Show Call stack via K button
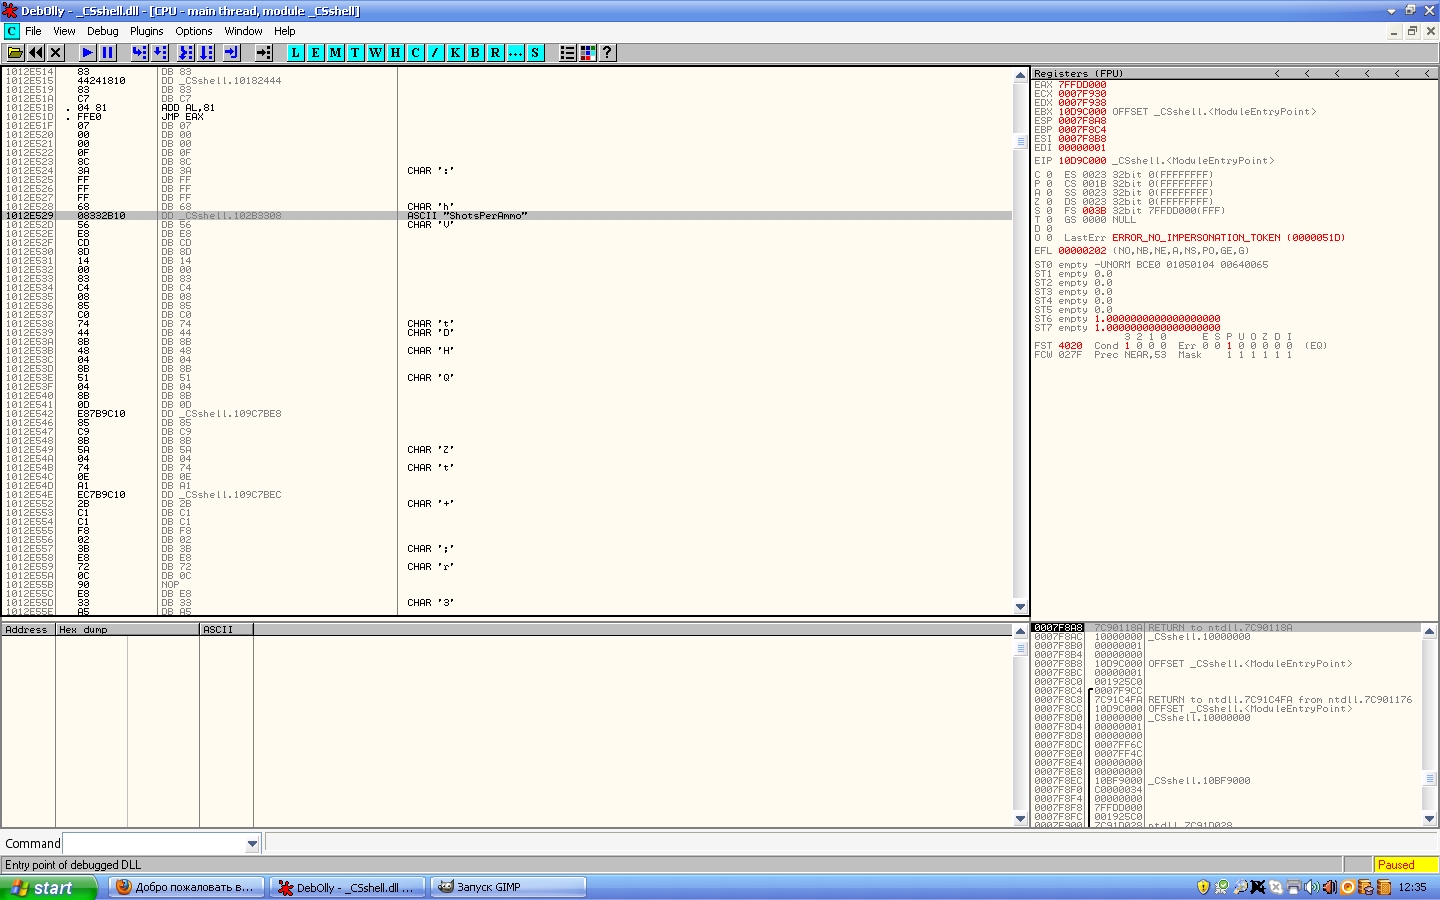The height and width of the screenshot is (900, 1440). coord(456,53)
